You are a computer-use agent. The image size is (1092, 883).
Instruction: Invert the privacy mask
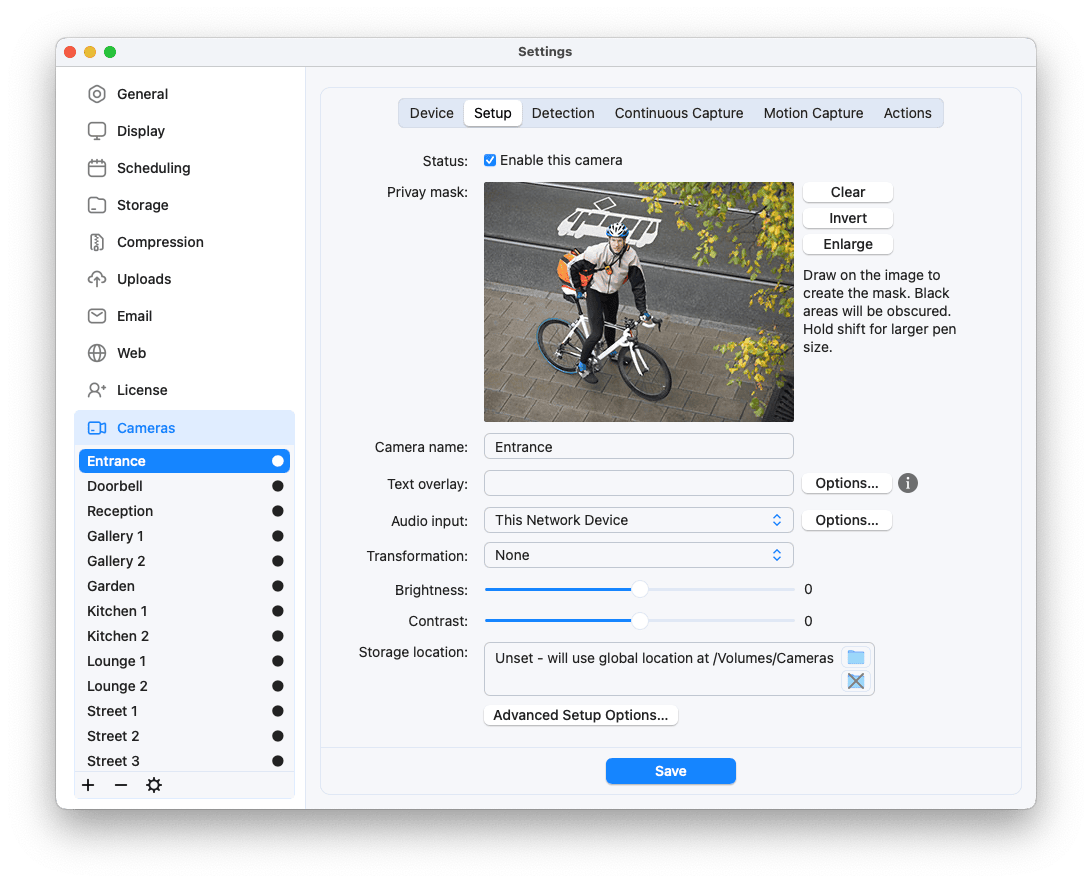pos(847,217)
